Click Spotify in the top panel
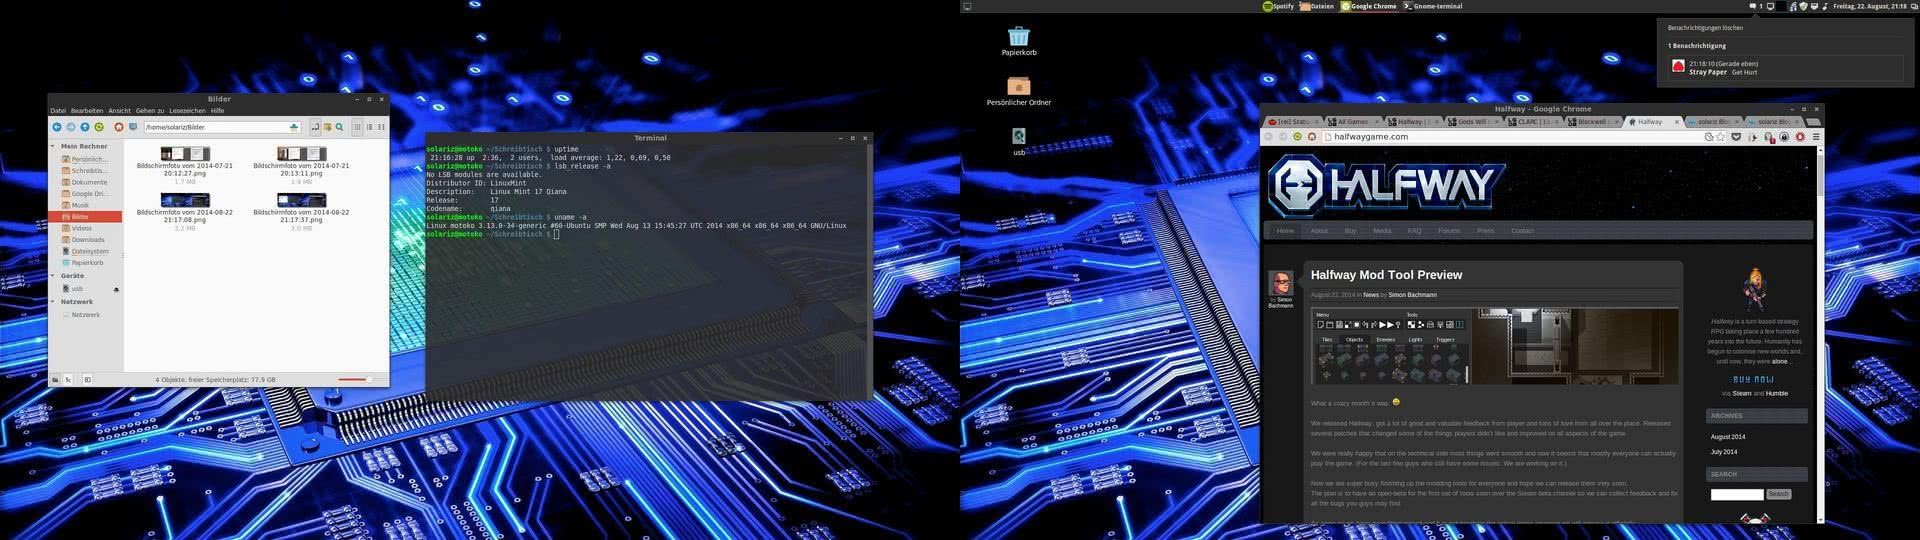Screen dimensions: 1920x540 click(x=1278, y=6)
